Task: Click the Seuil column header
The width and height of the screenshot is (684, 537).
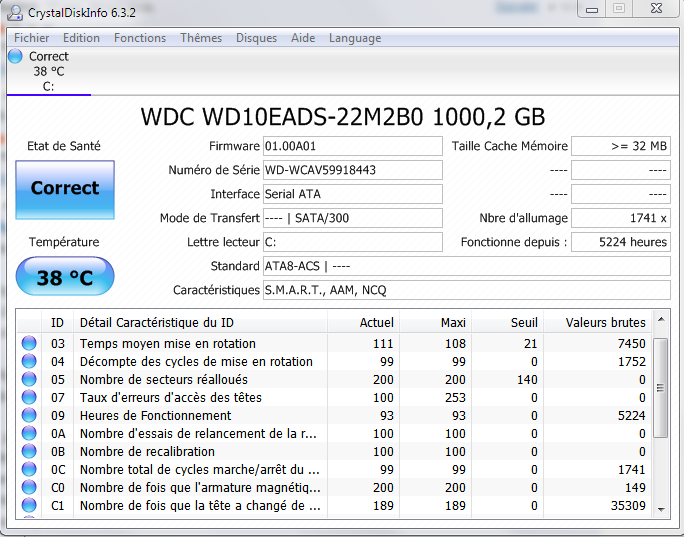Action: (x=507, y=323)
